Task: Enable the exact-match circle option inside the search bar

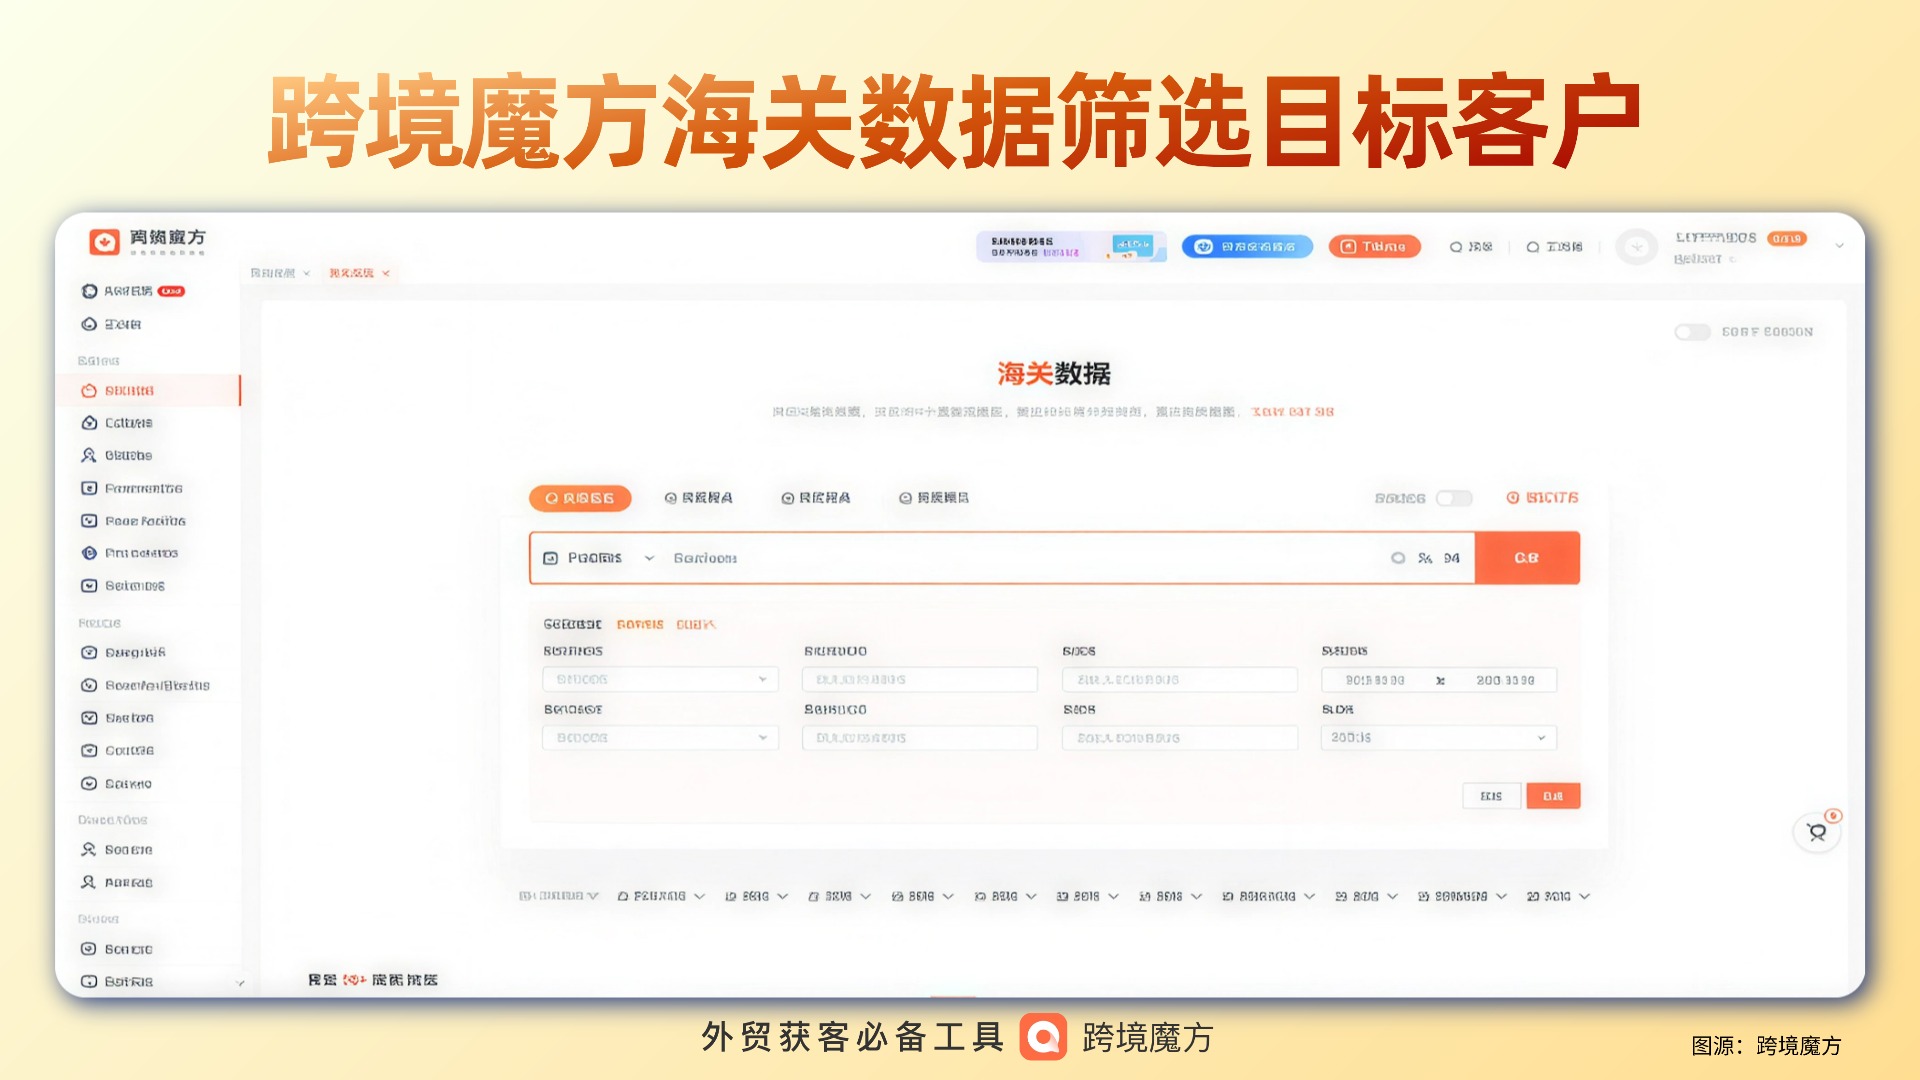Action: 1398,558
